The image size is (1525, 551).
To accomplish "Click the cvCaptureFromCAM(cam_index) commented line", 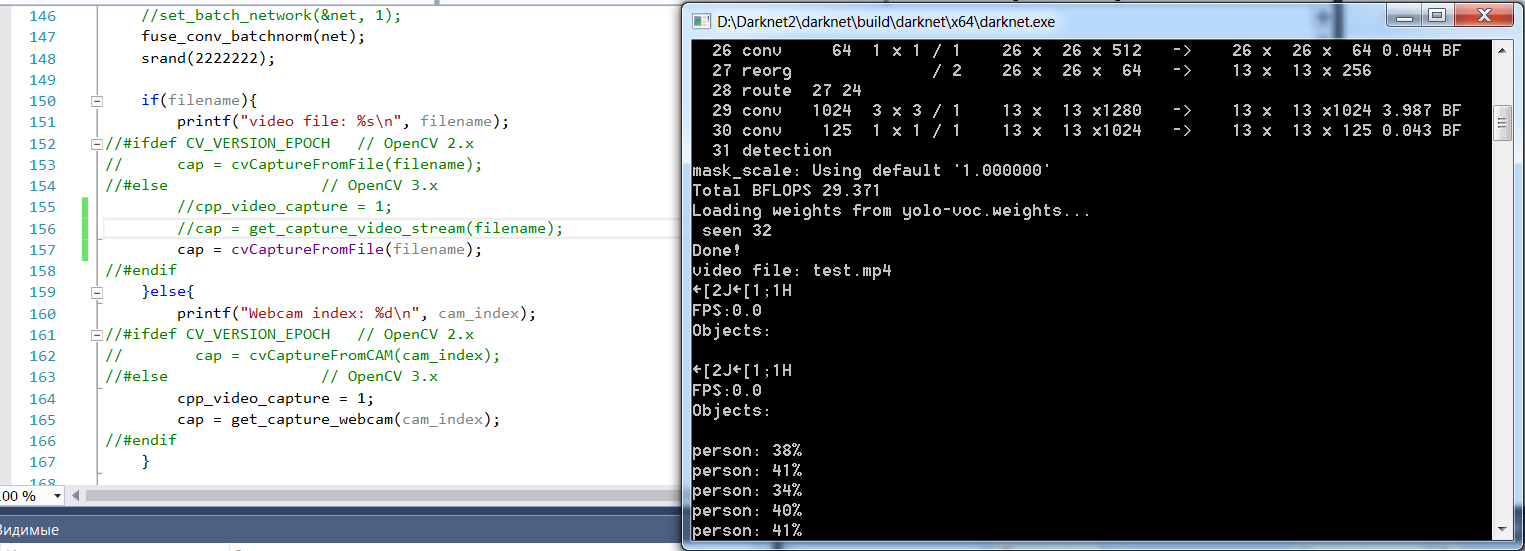I will pos(303,356).
